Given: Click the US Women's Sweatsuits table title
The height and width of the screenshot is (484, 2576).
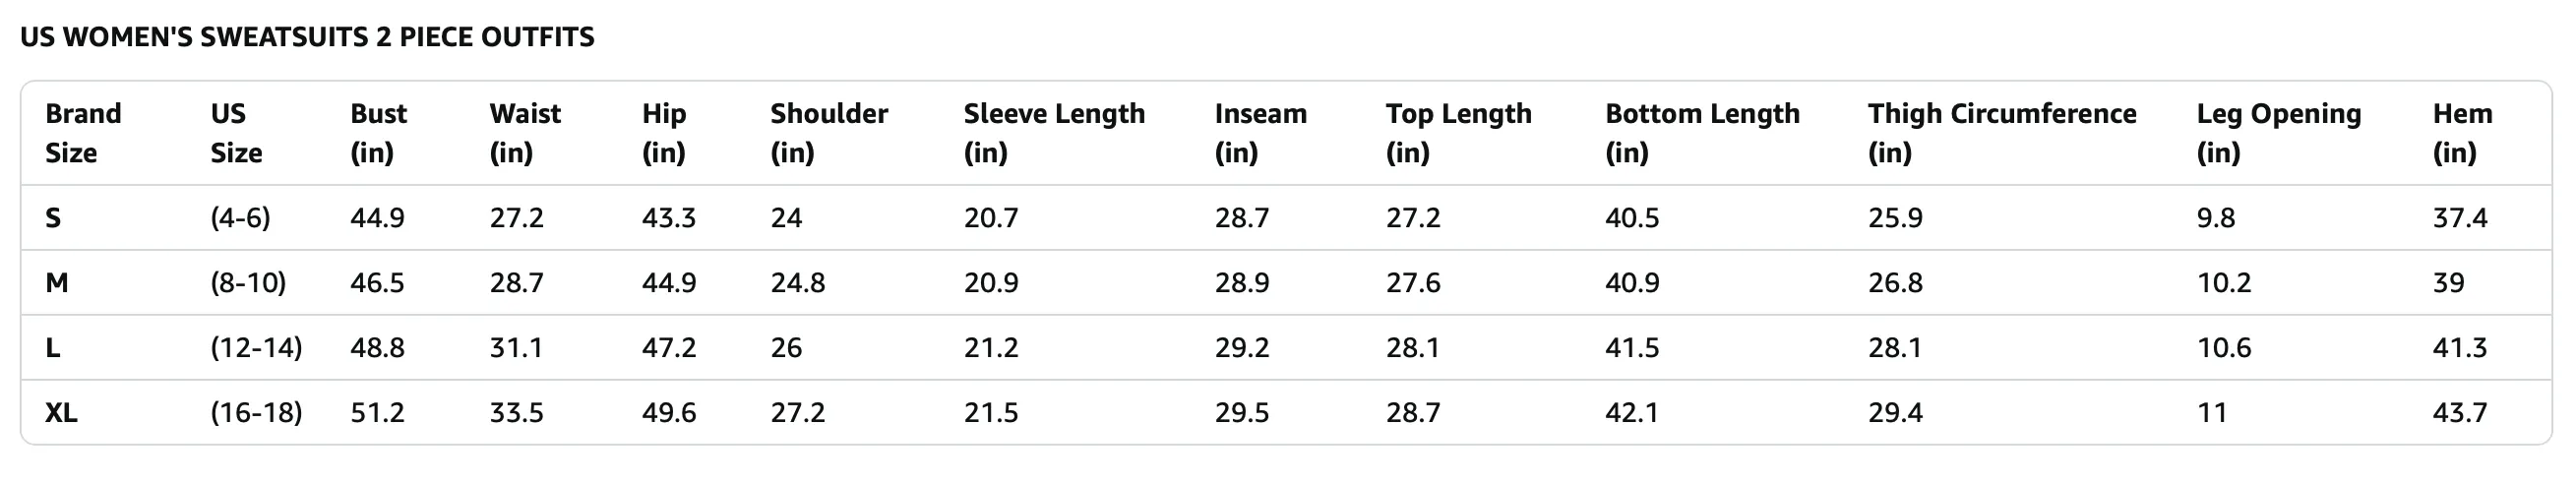Looking at the screenshot, I should [x=307, y=37].
